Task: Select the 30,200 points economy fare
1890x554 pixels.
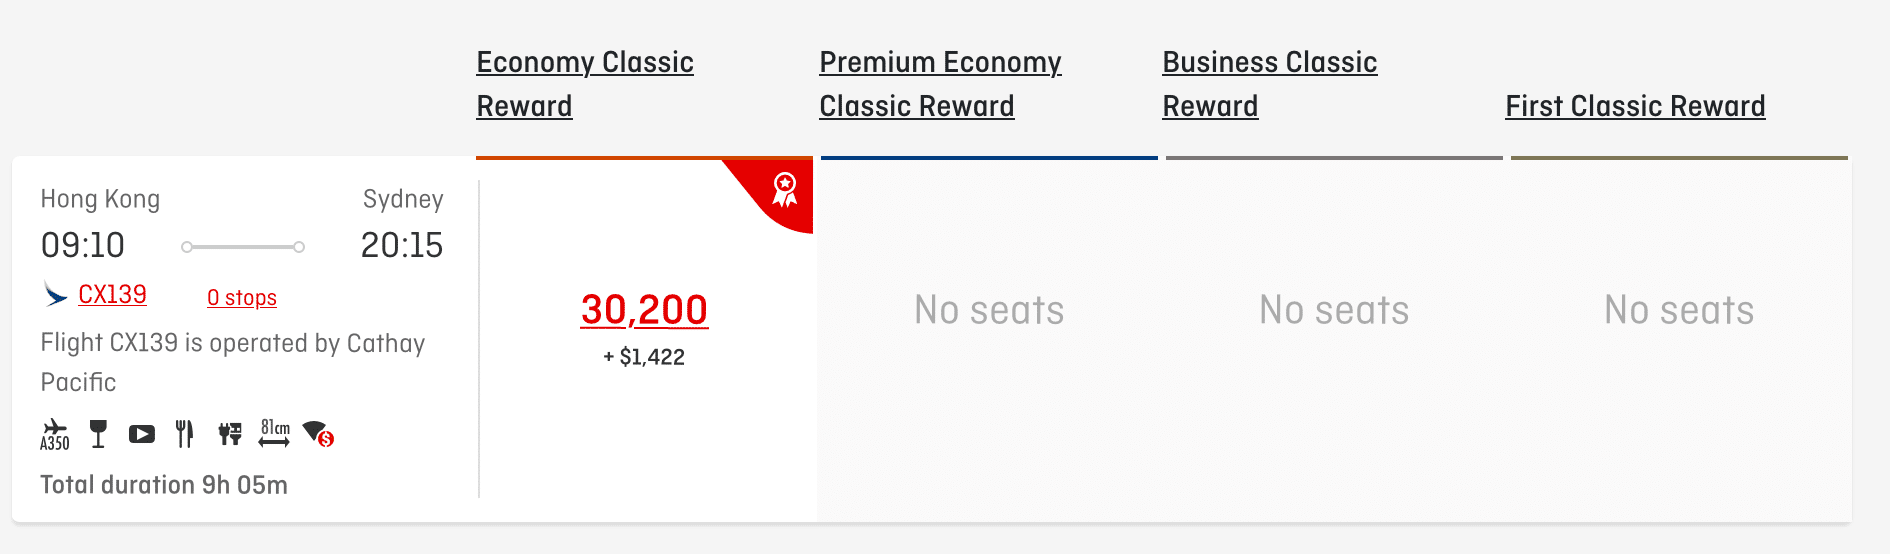Action: coord(644,310)
